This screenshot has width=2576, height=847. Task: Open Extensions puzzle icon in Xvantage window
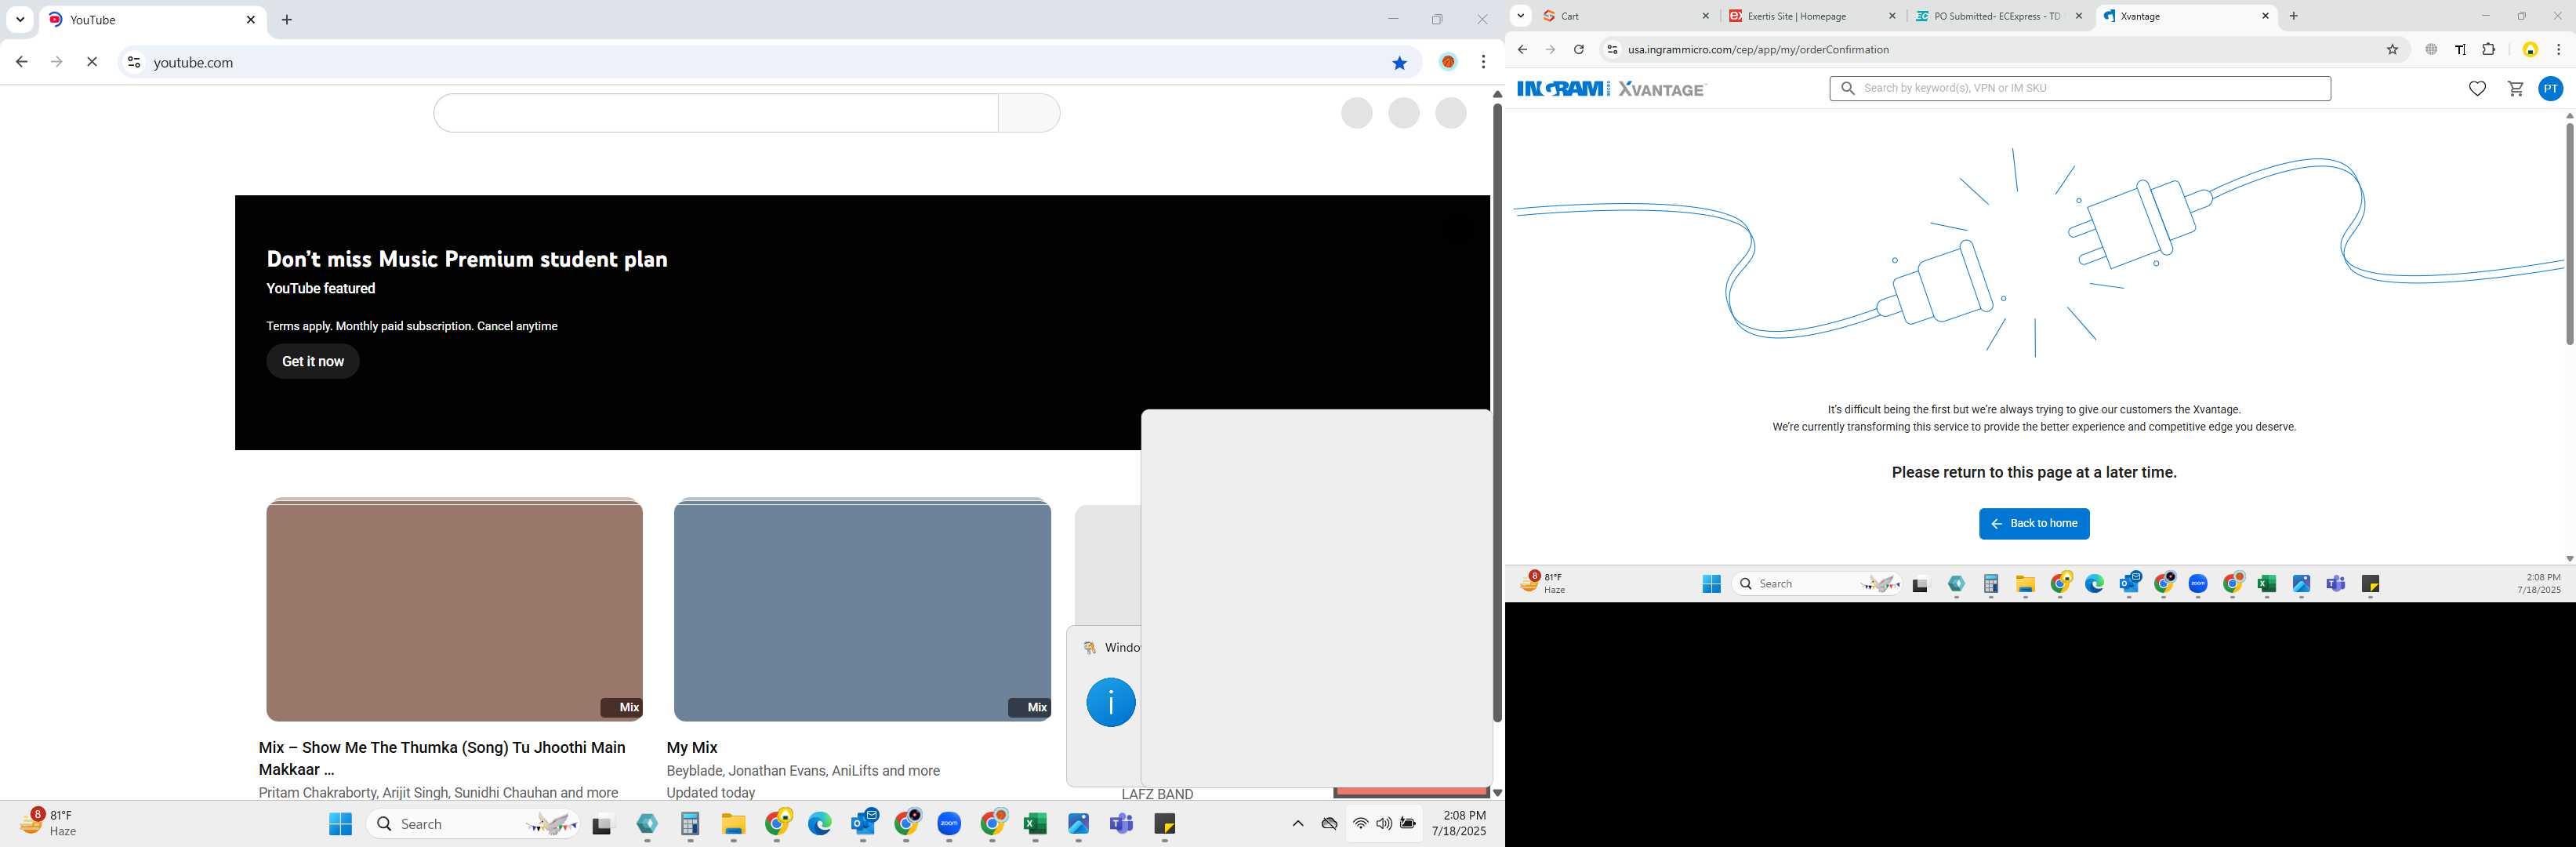2489,49
